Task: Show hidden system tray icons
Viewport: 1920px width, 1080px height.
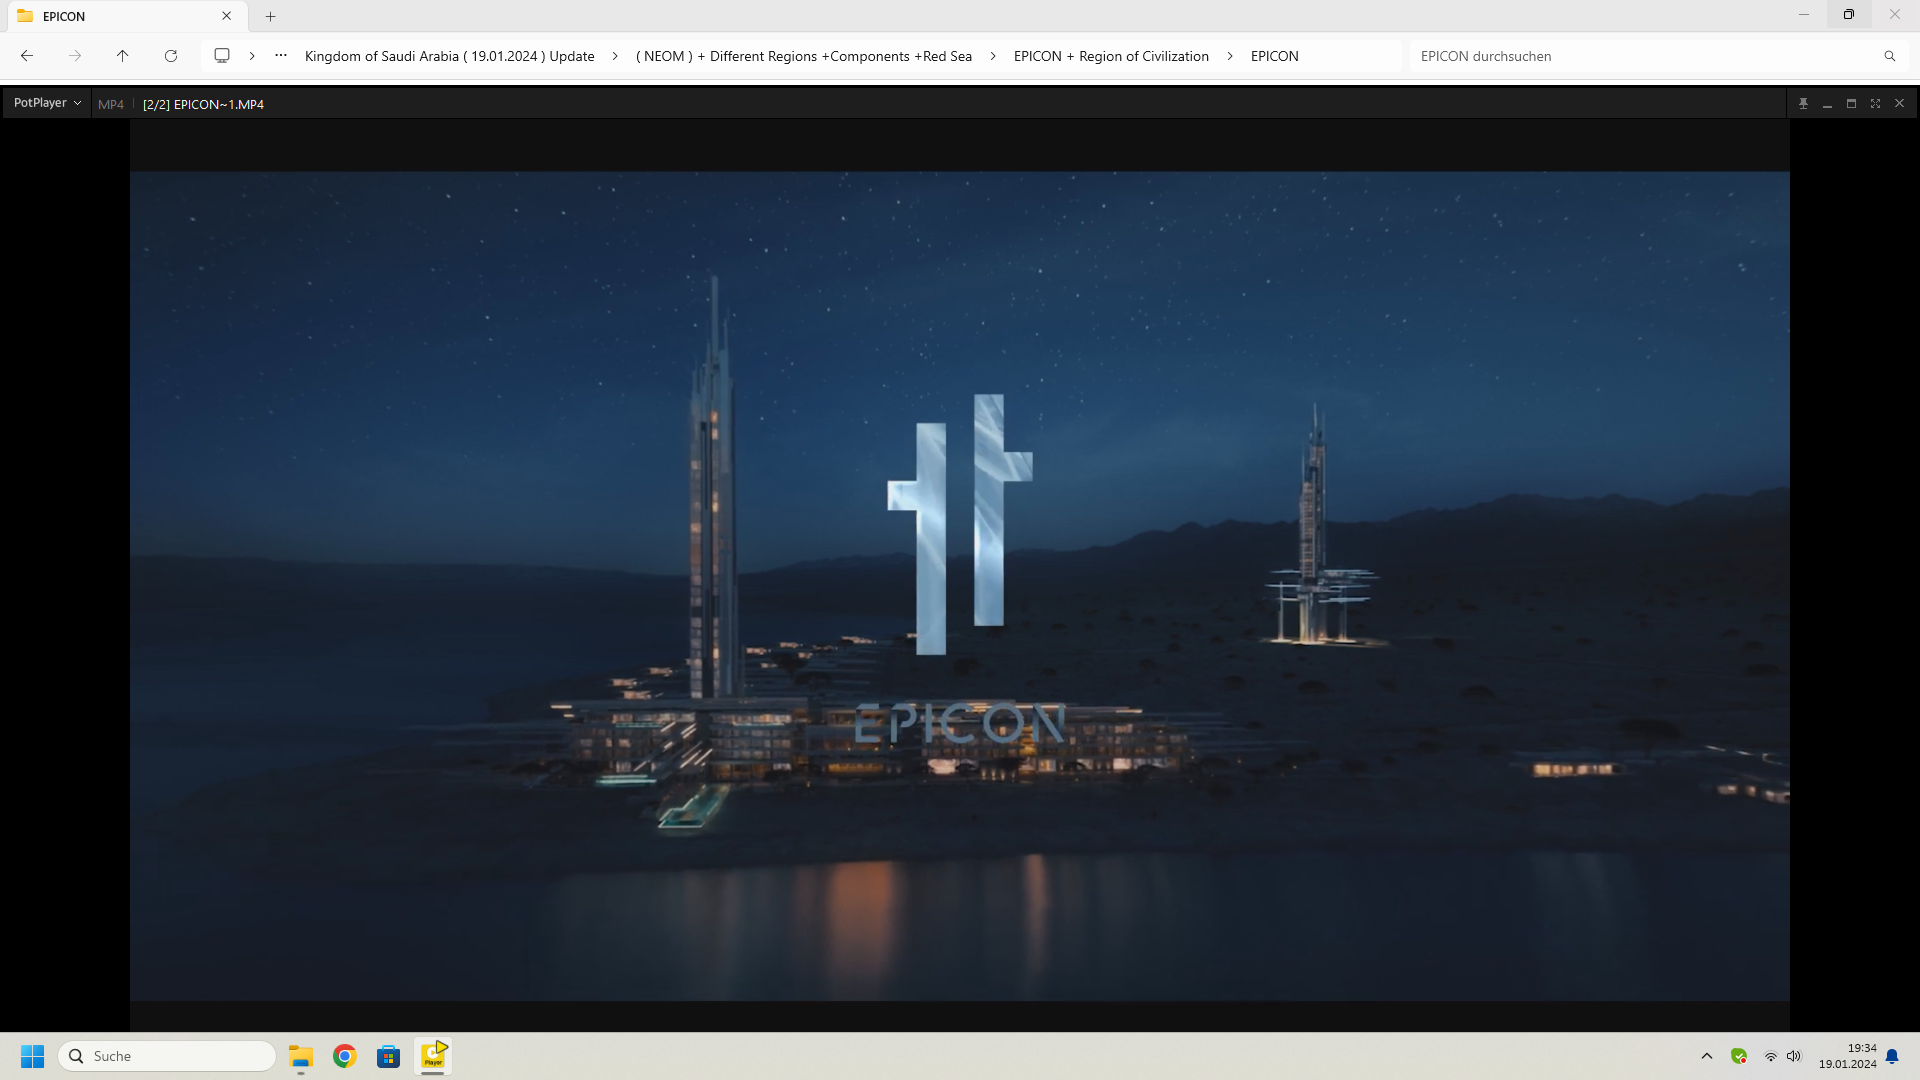Action: point(1707,1056)
